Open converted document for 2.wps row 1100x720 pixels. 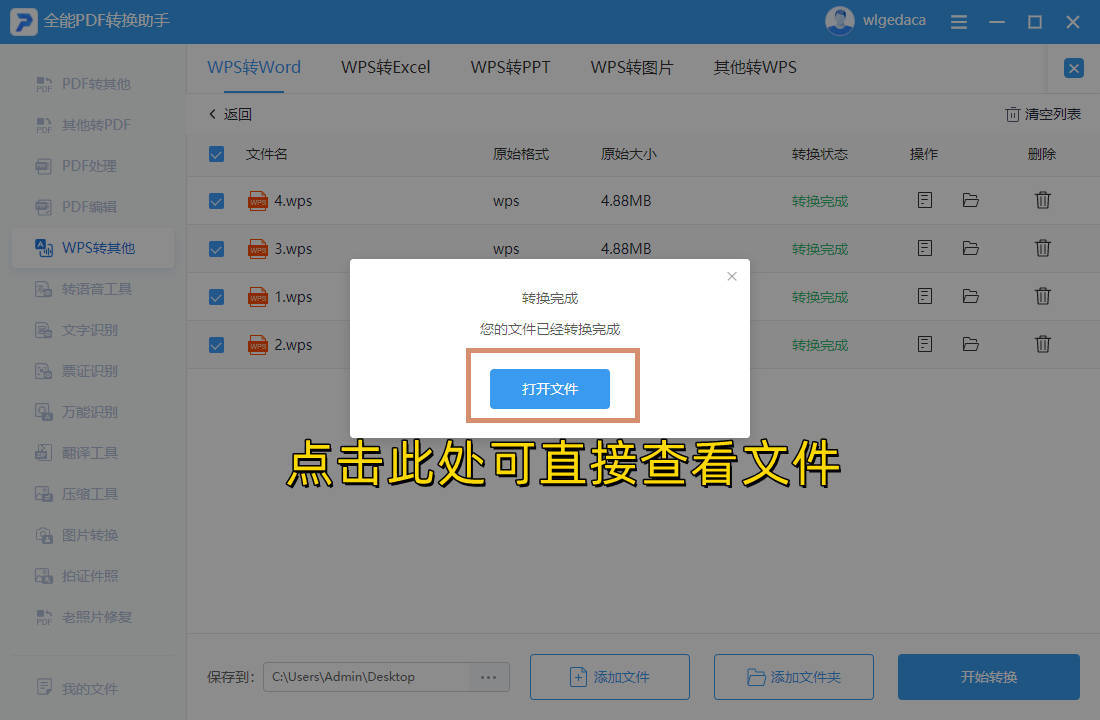pos(925,344)
